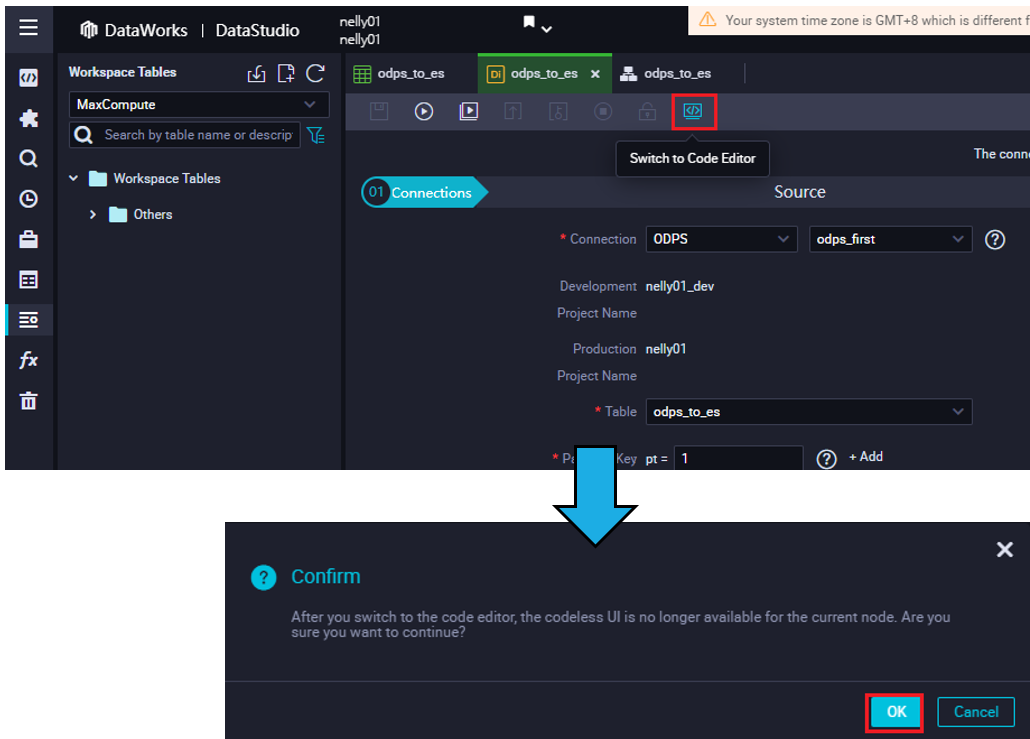Open the clock history sidebar icon
The width and height of the screenshot is (1030, 739).
coord(28,199)
